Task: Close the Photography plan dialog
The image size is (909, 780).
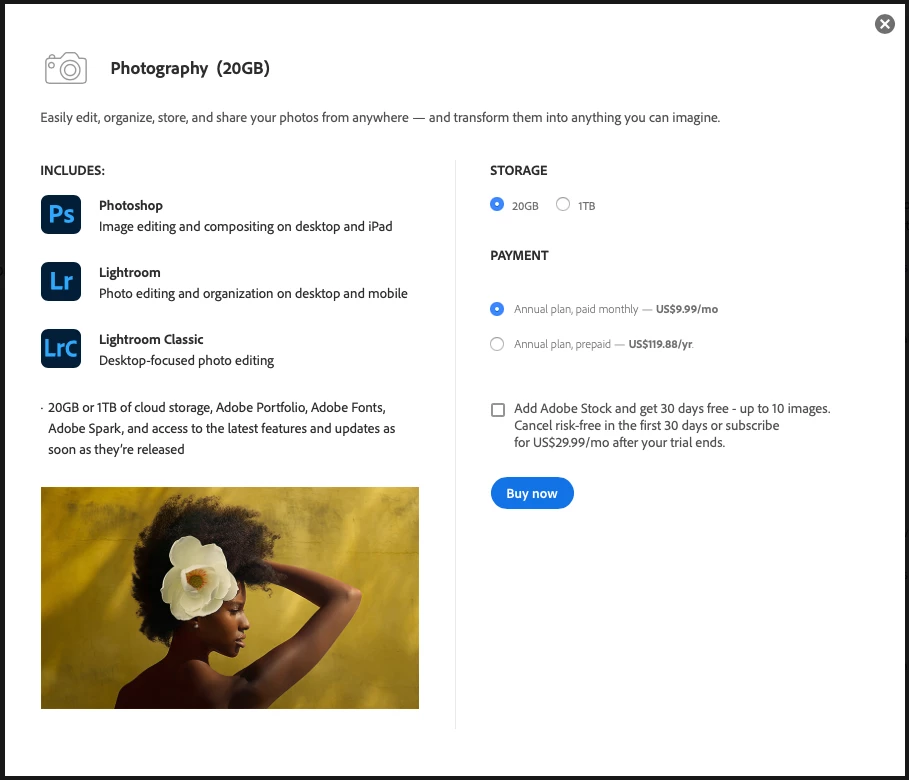Action: [884, 24]
